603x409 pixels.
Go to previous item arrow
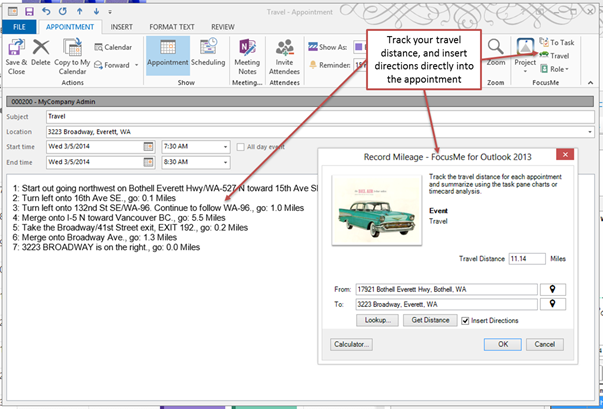tap(80, 12)
